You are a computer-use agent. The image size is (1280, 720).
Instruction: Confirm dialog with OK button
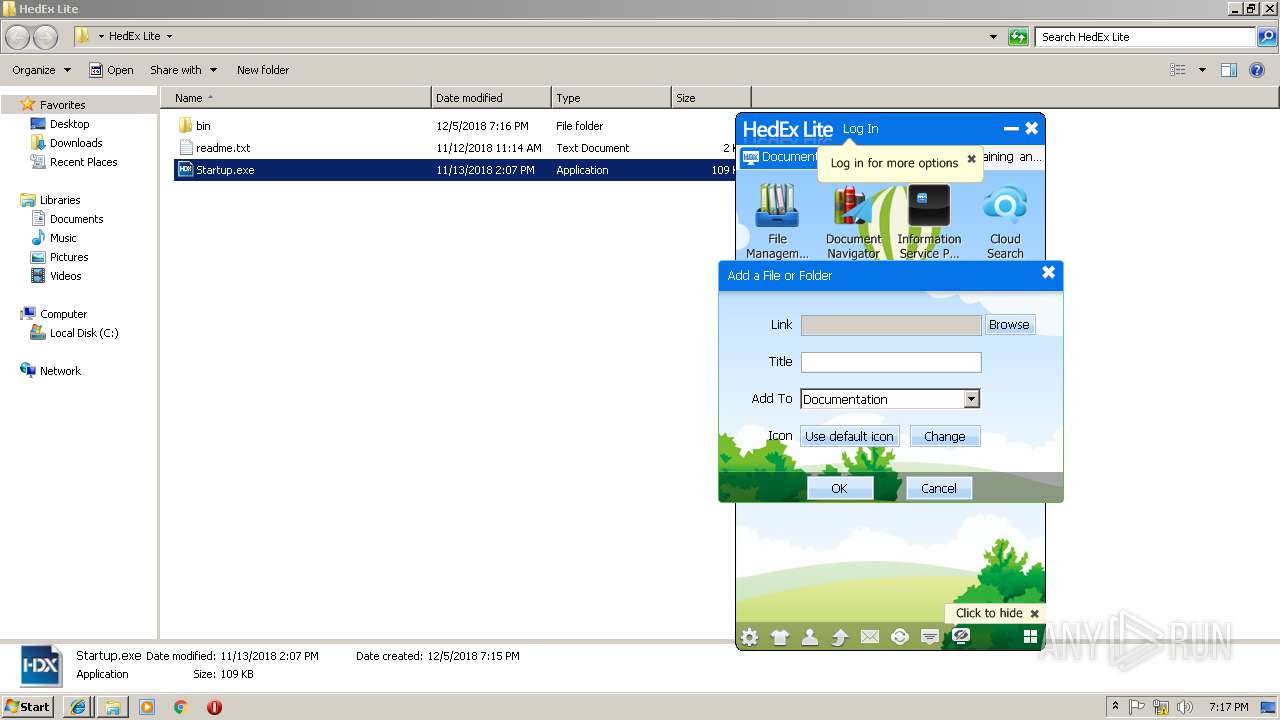[x=840, y=488]
